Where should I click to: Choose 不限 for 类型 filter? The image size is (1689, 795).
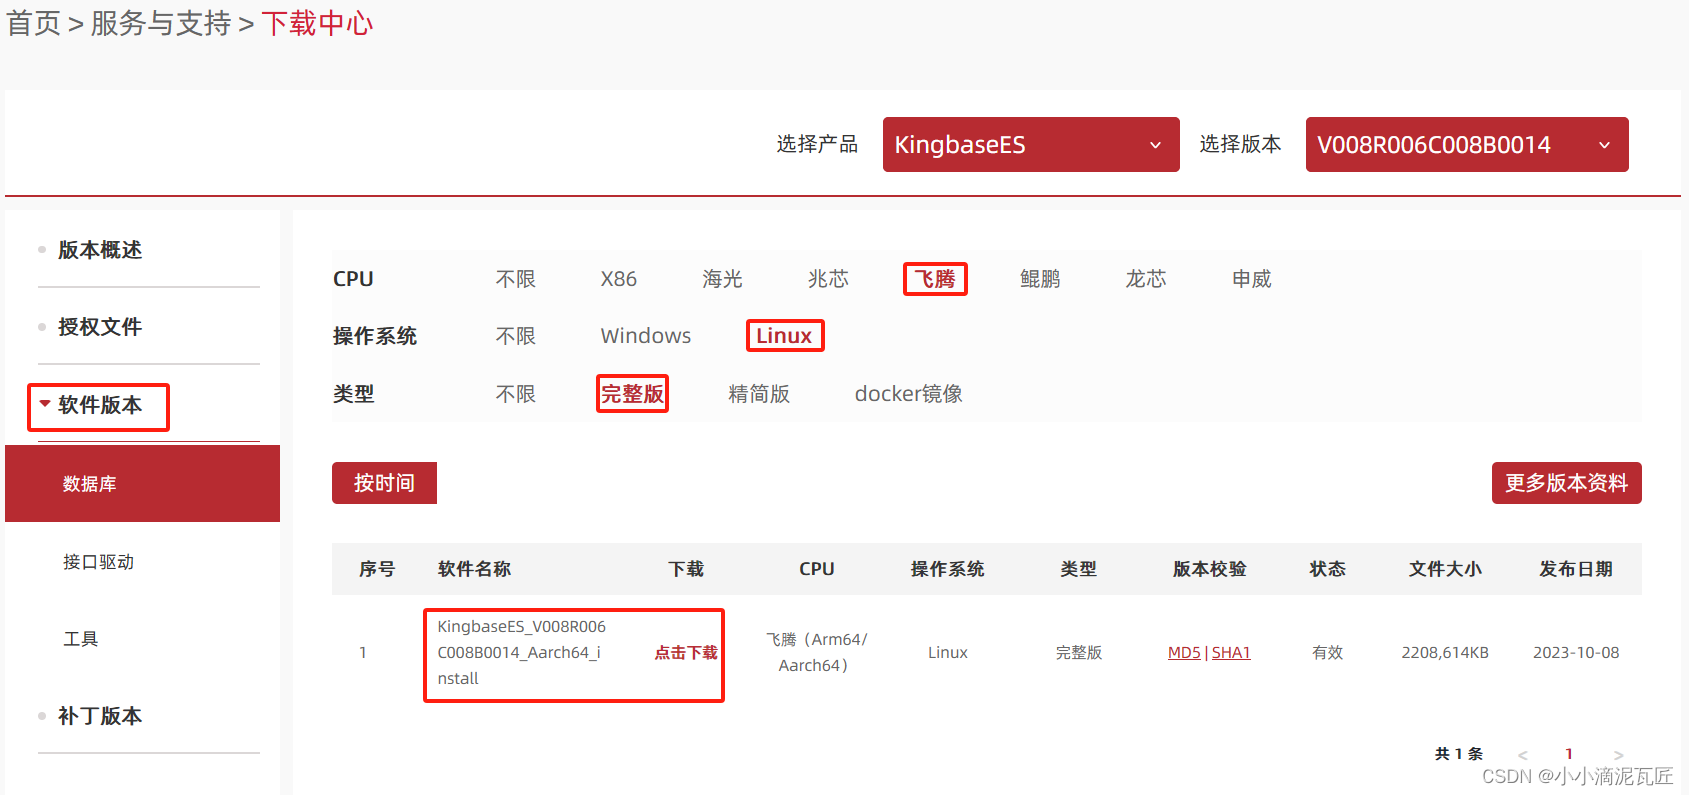(516, 394)
